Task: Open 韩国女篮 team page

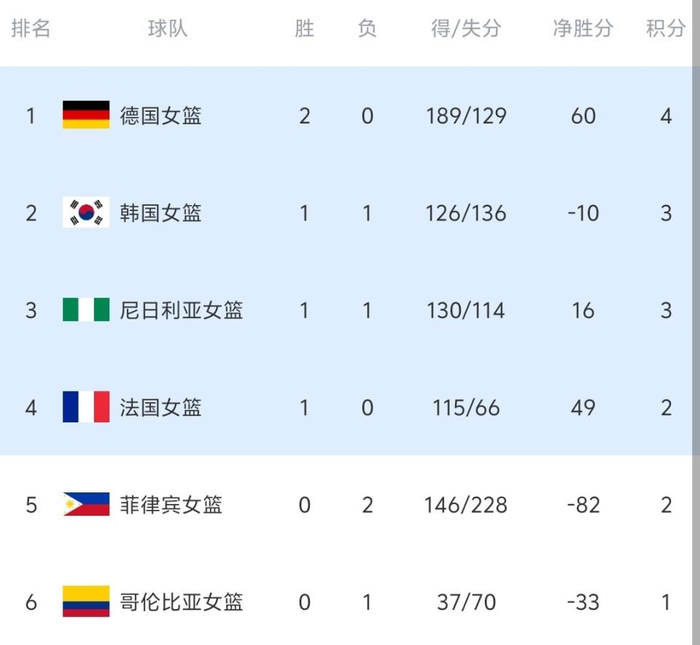Action: coord(161,213)
